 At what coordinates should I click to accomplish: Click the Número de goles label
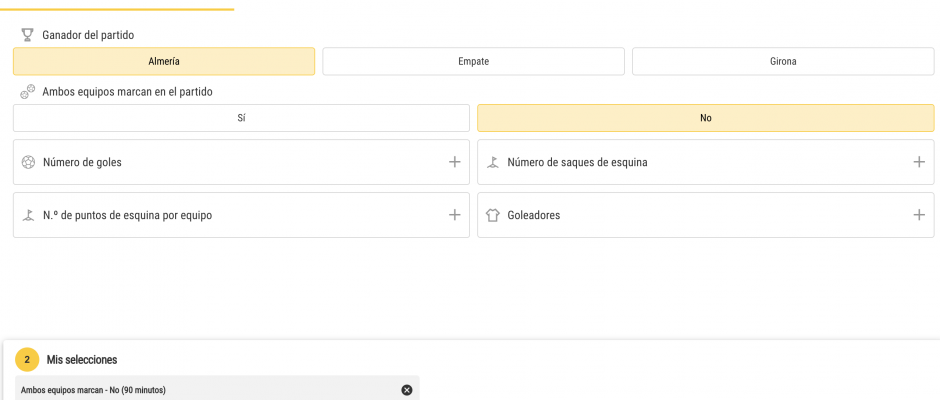(82, 162)
